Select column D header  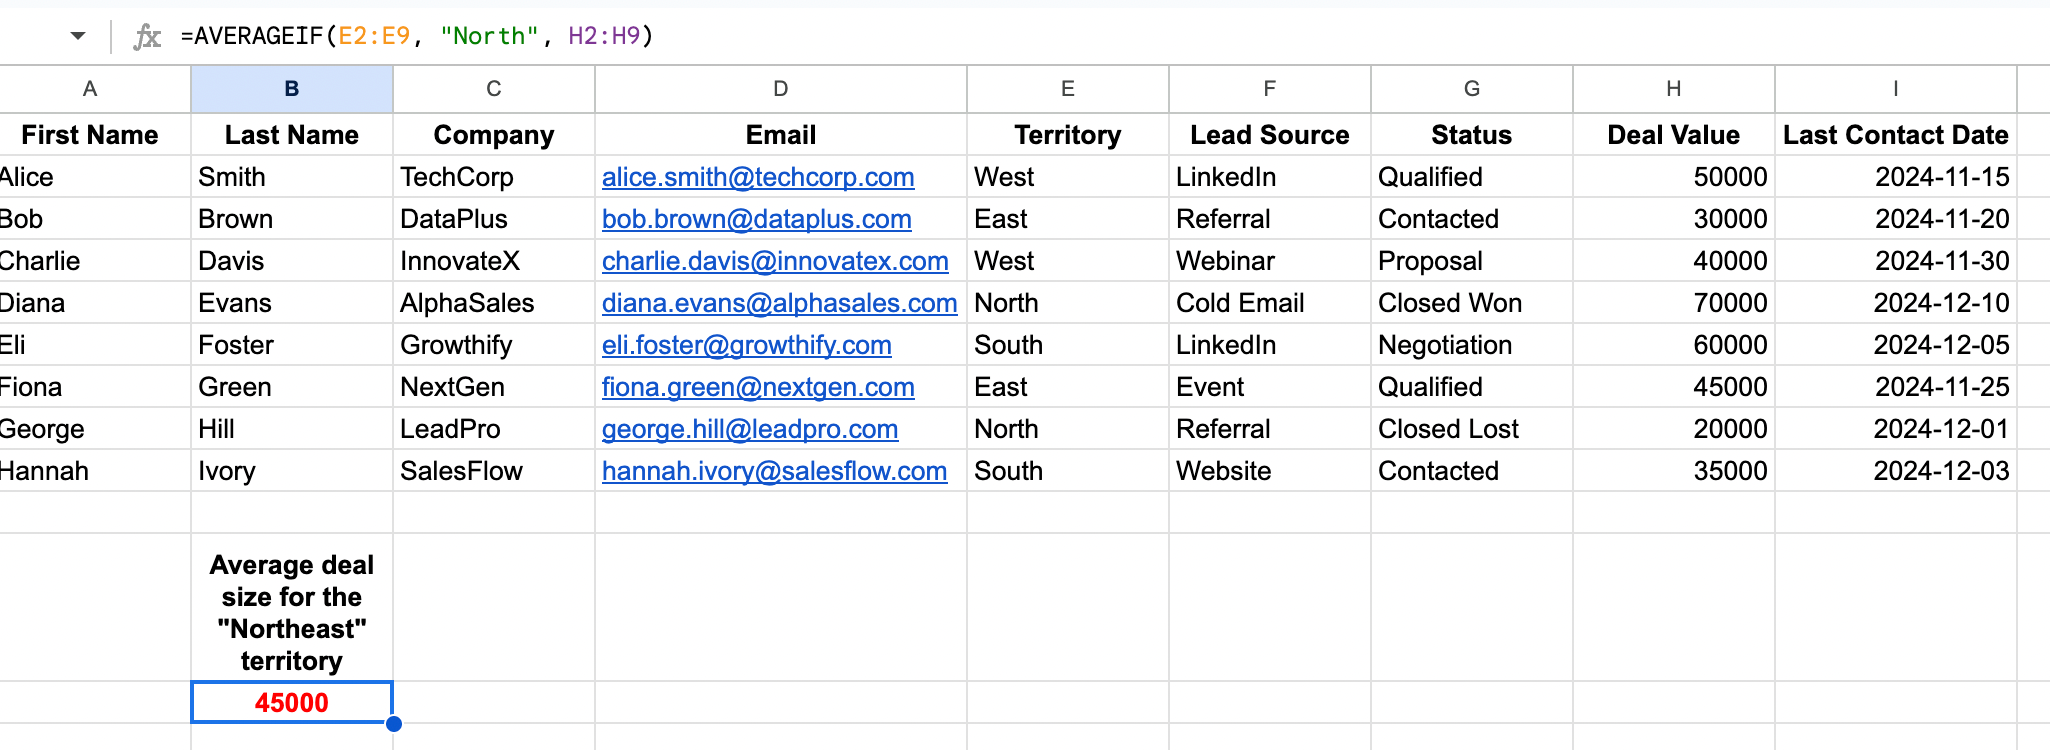coord(781,89)
